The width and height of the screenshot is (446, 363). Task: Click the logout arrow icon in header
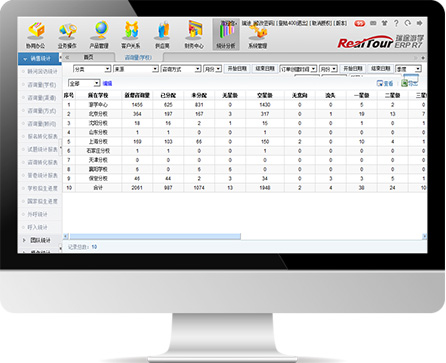(x=419, y=23)
